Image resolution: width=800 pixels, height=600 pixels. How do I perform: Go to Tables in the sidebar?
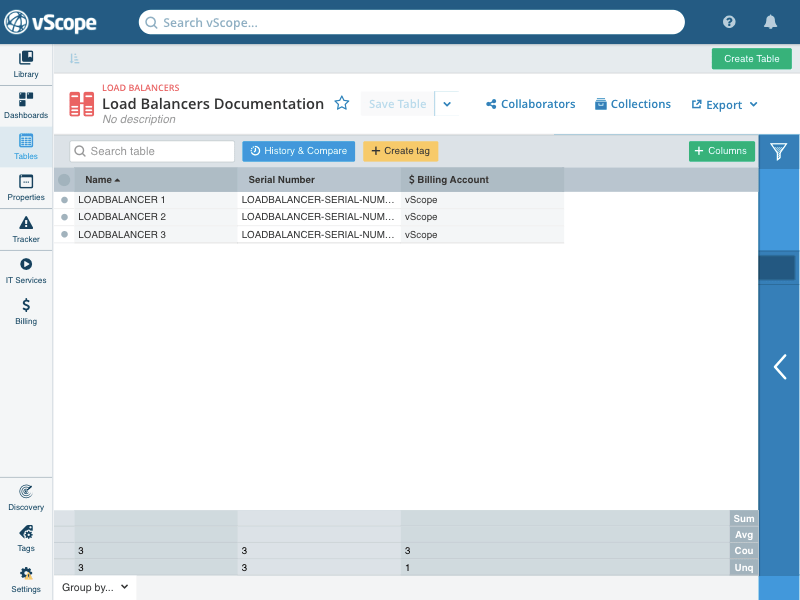click(x=26, y=147)
